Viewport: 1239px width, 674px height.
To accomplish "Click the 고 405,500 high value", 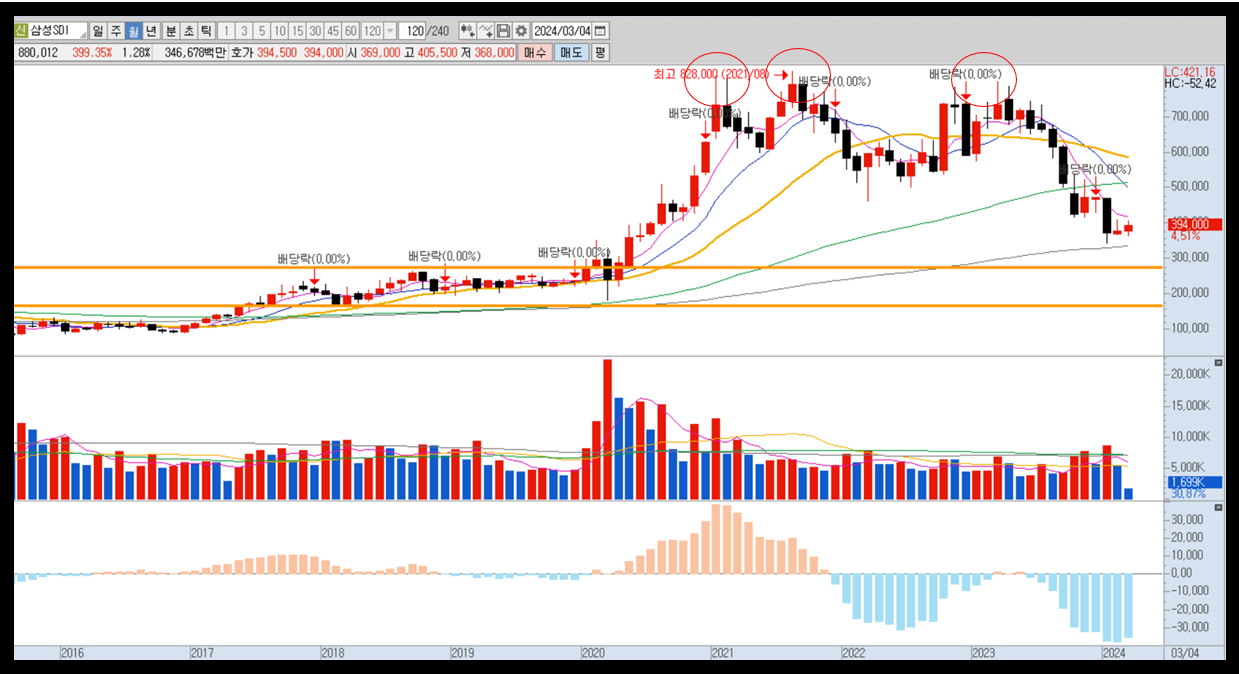I will pyautogui.click(x=430, y=52).
